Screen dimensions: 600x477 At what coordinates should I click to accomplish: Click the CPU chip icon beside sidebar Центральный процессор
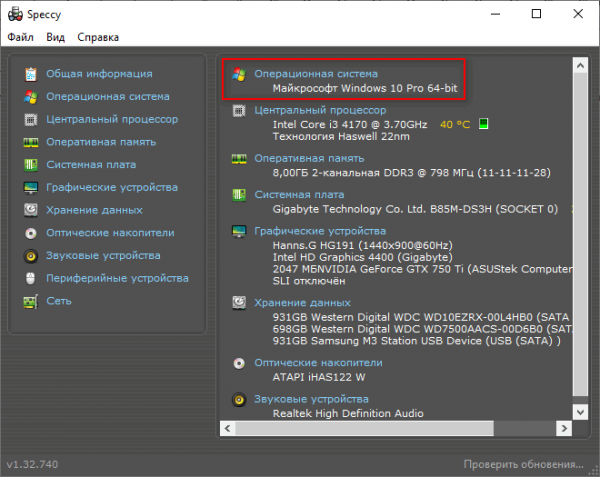[x=31, y=119]
